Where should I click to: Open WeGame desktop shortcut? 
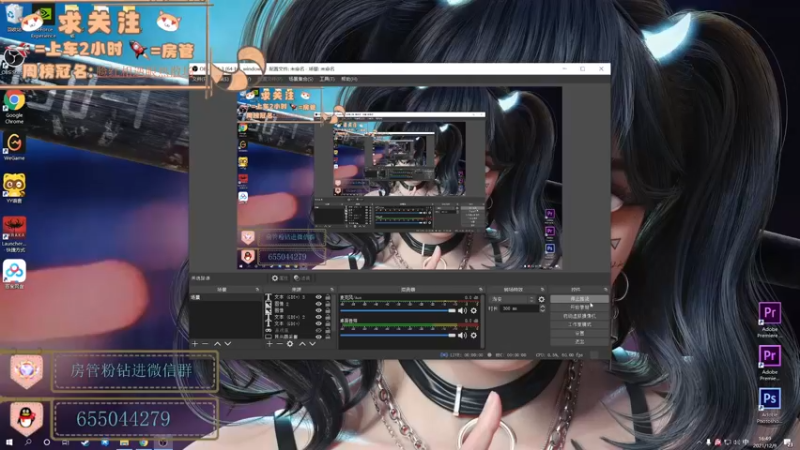click(14, 146)
